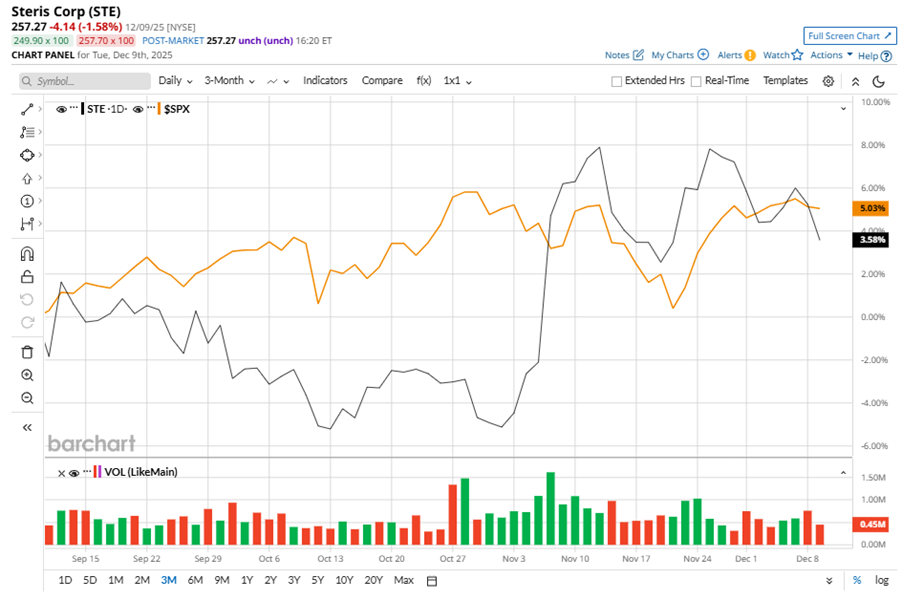Select the 1D range tab
The image size is (902, 600).
65,580
